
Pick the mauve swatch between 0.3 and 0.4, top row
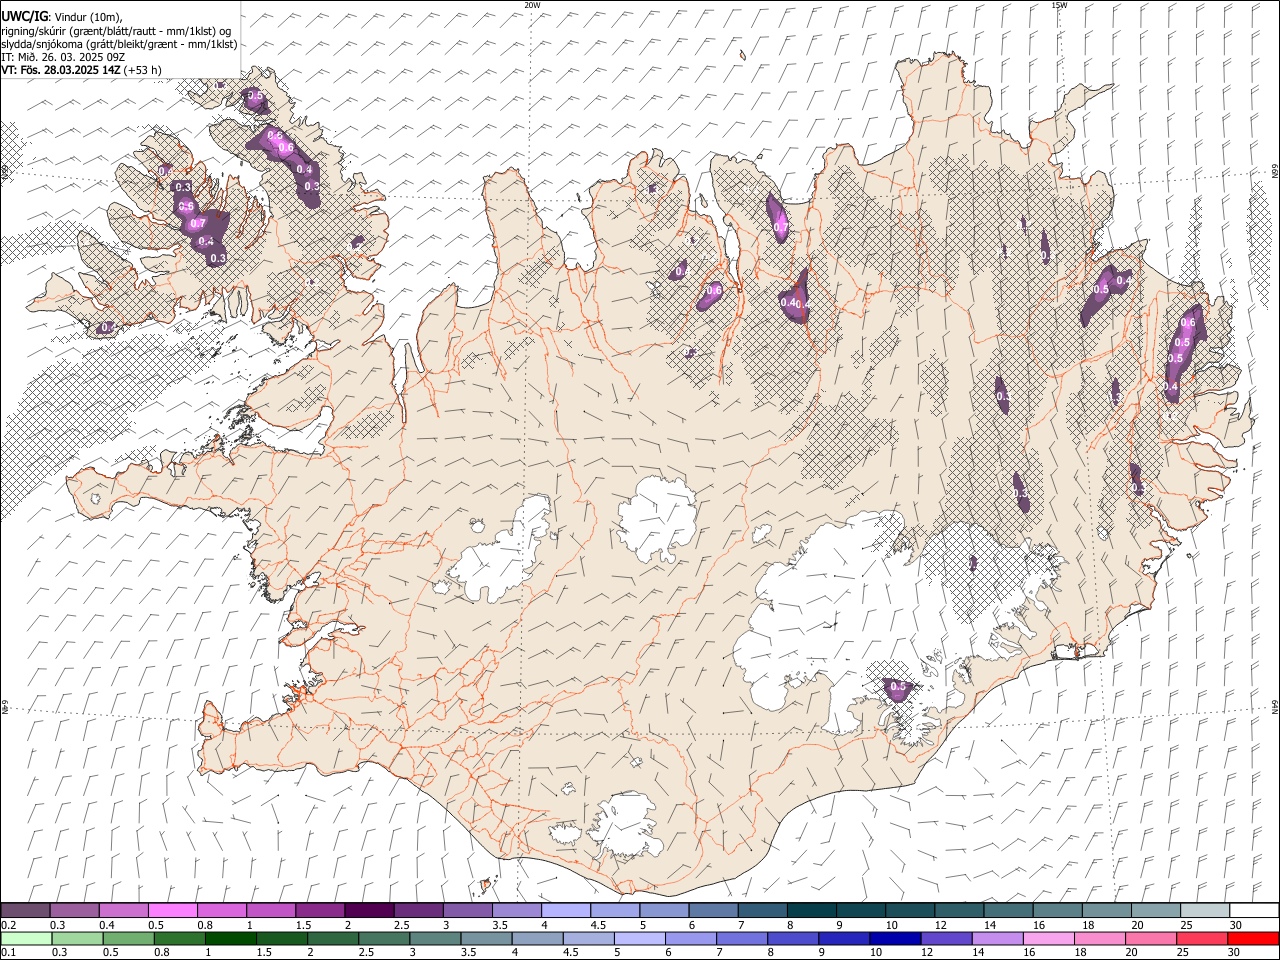(x=74, y=911)
